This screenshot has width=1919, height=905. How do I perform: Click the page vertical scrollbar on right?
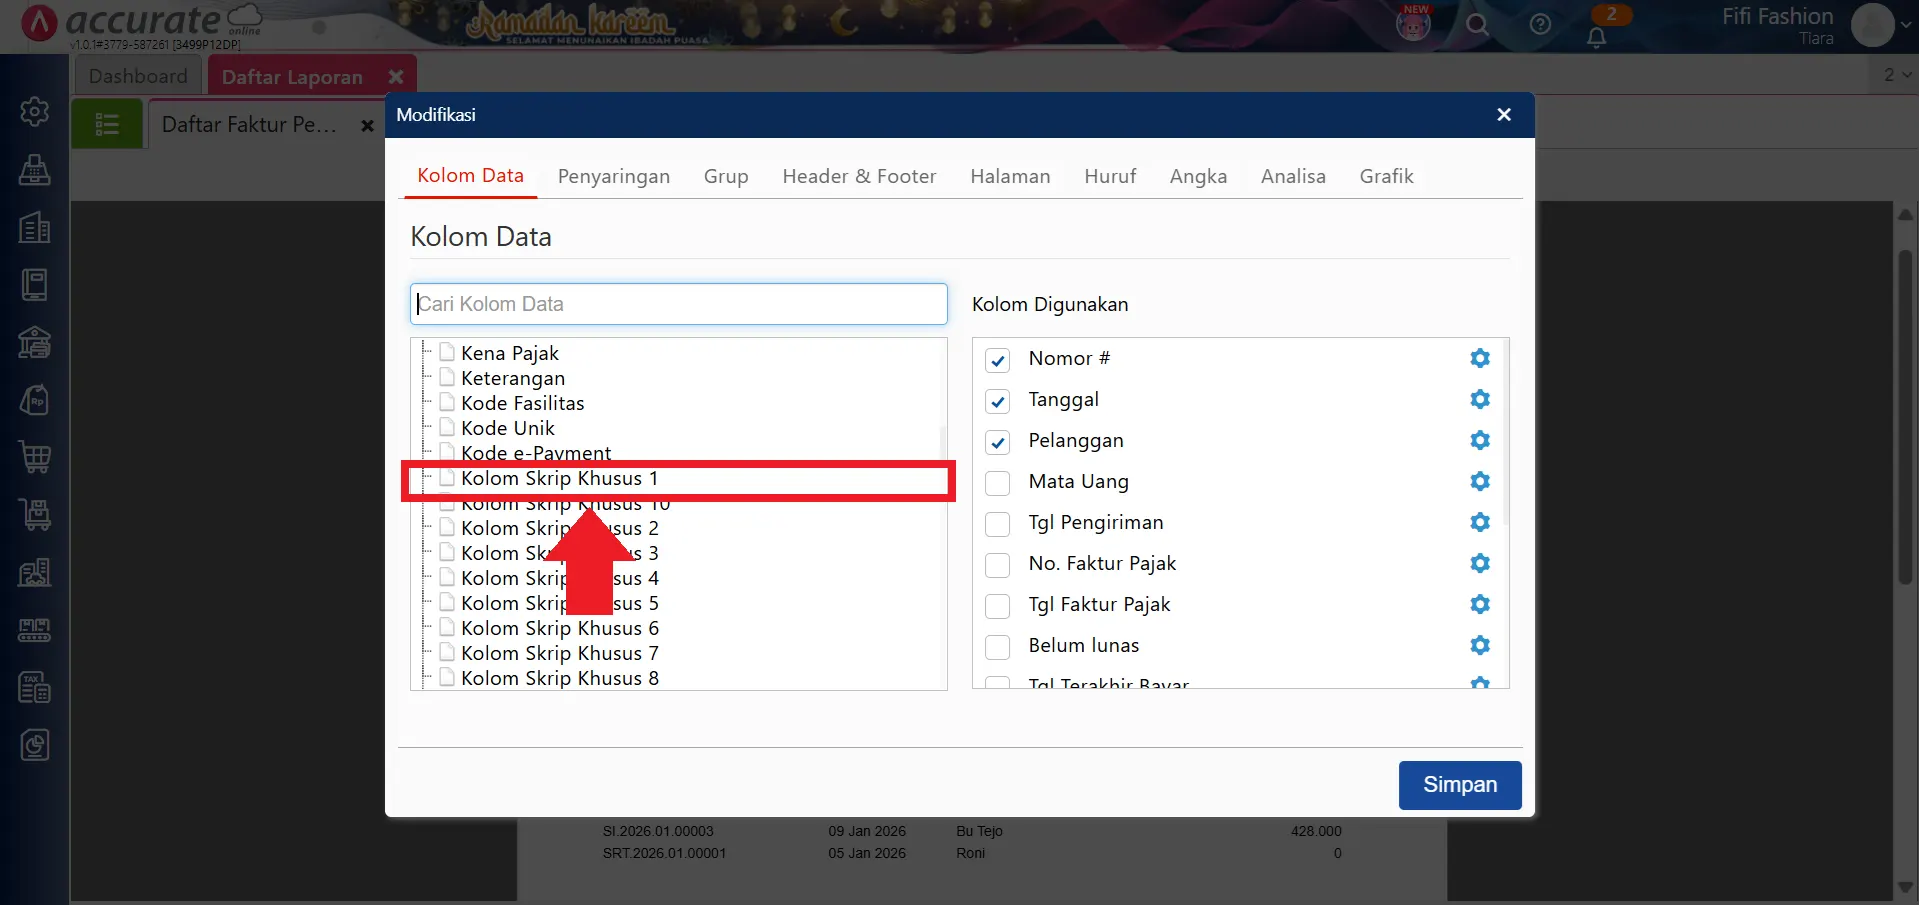coord(1905,420)
